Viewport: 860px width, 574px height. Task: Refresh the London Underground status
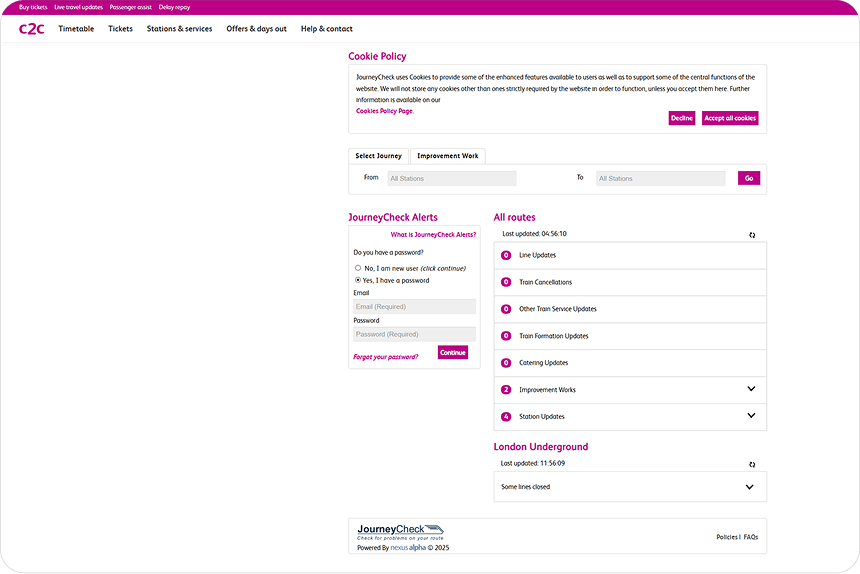752,465
